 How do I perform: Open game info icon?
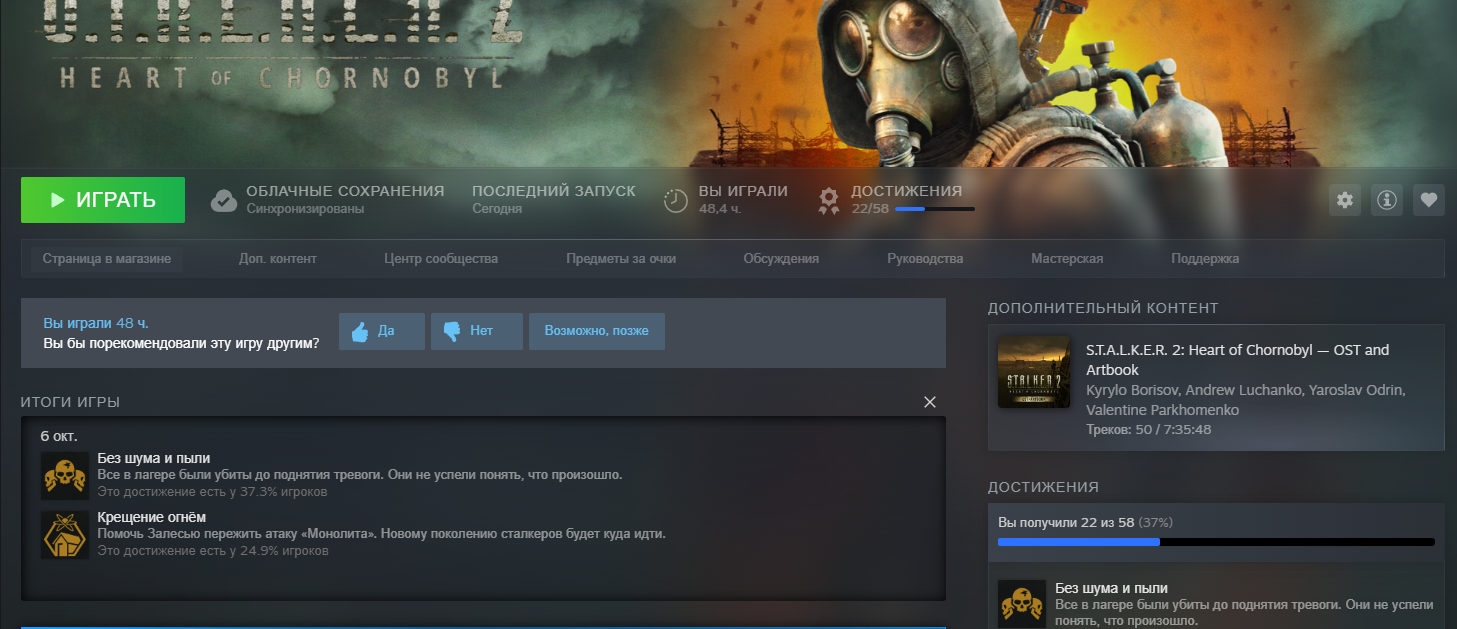(1387, 200)
